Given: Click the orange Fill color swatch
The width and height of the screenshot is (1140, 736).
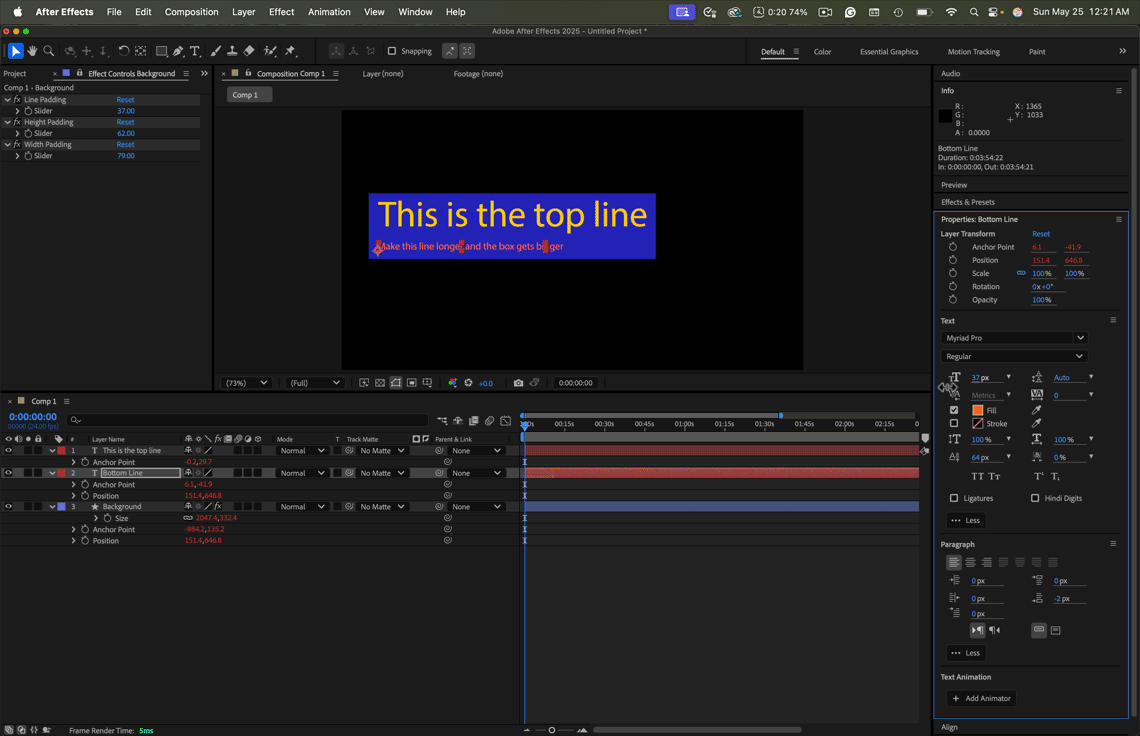Looking at the screenshot, I should 978,410.
